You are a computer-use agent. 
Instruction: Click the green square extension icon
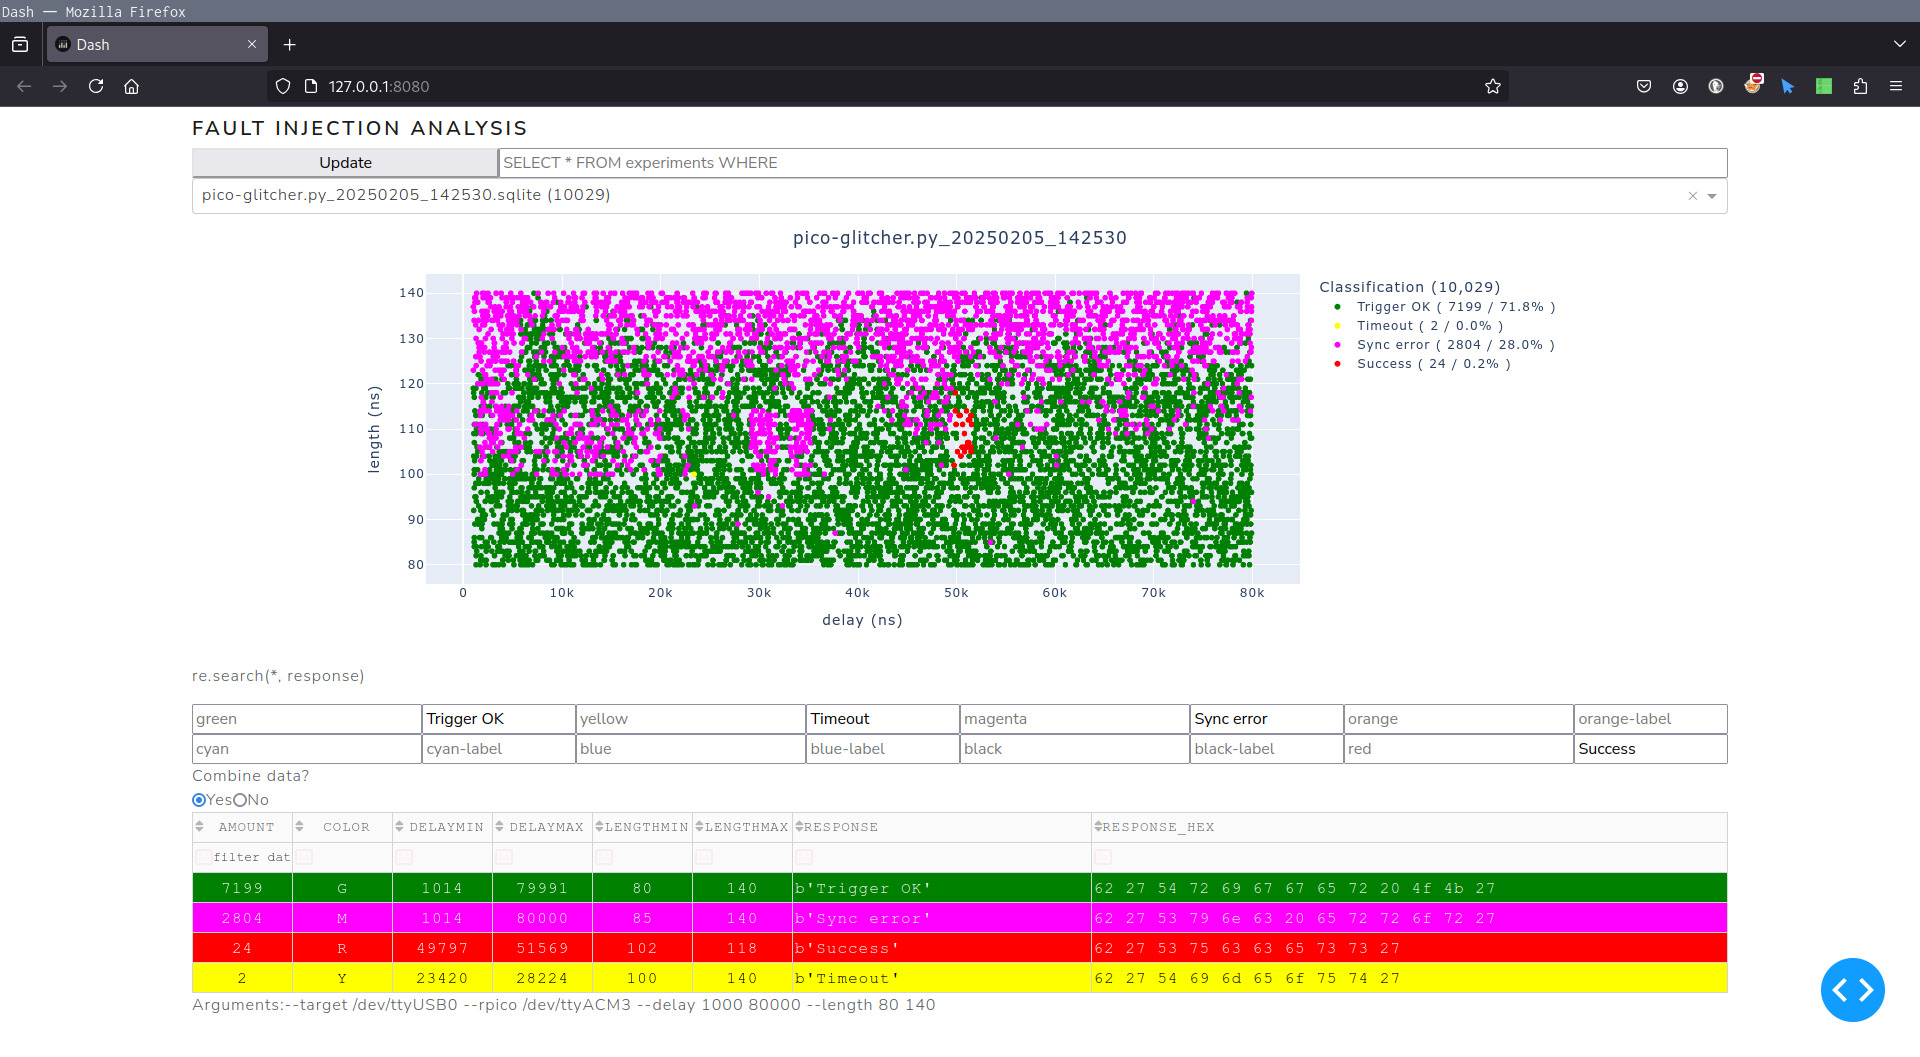(1824, 86)
